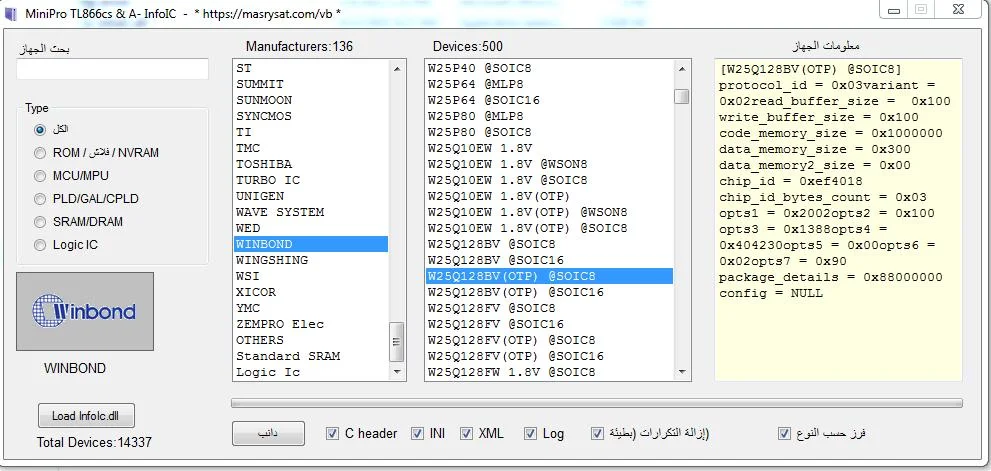This screenshot has width=991, height=471.
Task: Click the device search input field
Action: point(112,69)
